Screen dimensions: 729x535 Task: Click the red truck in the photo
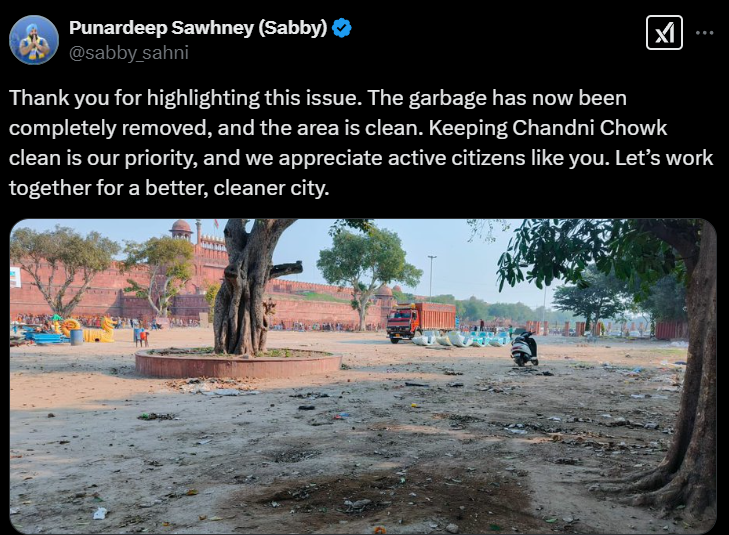(421, 321)
